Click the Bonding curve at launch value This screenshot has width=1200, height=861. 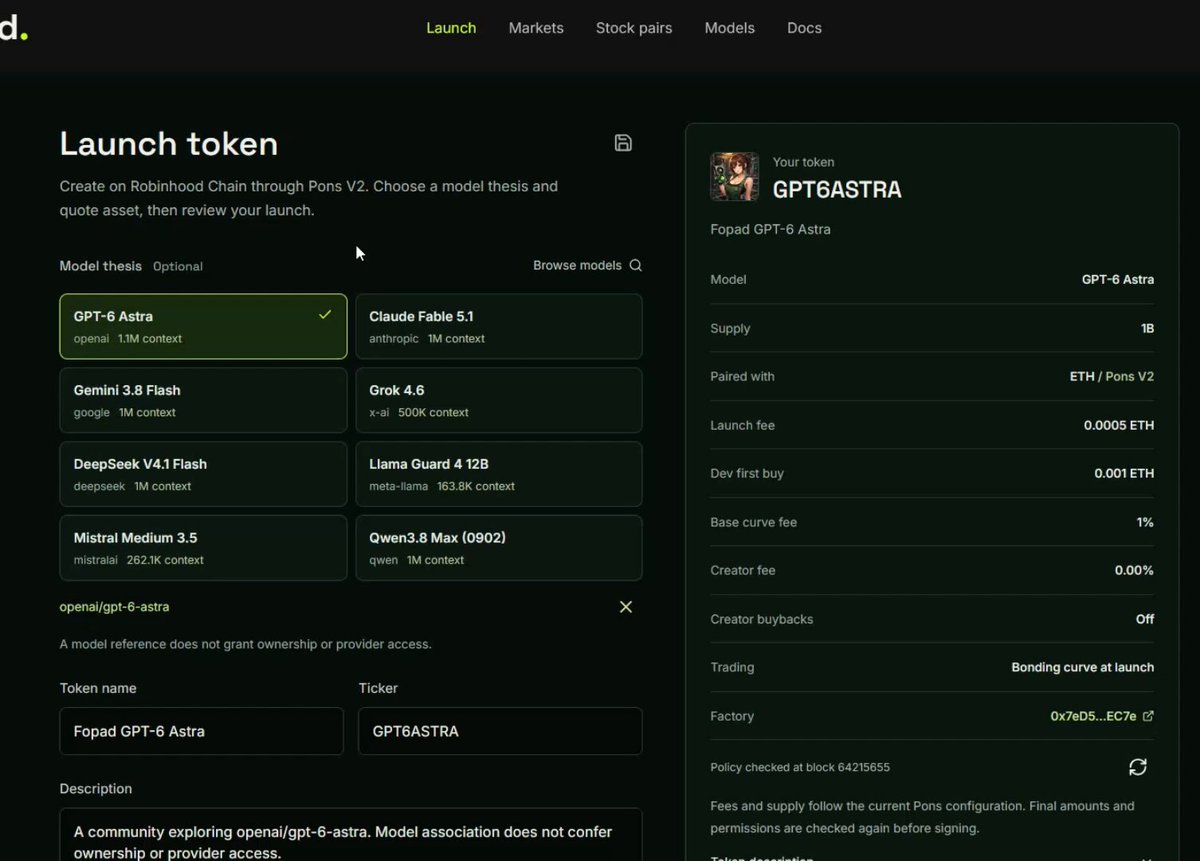coord(1083,667)
